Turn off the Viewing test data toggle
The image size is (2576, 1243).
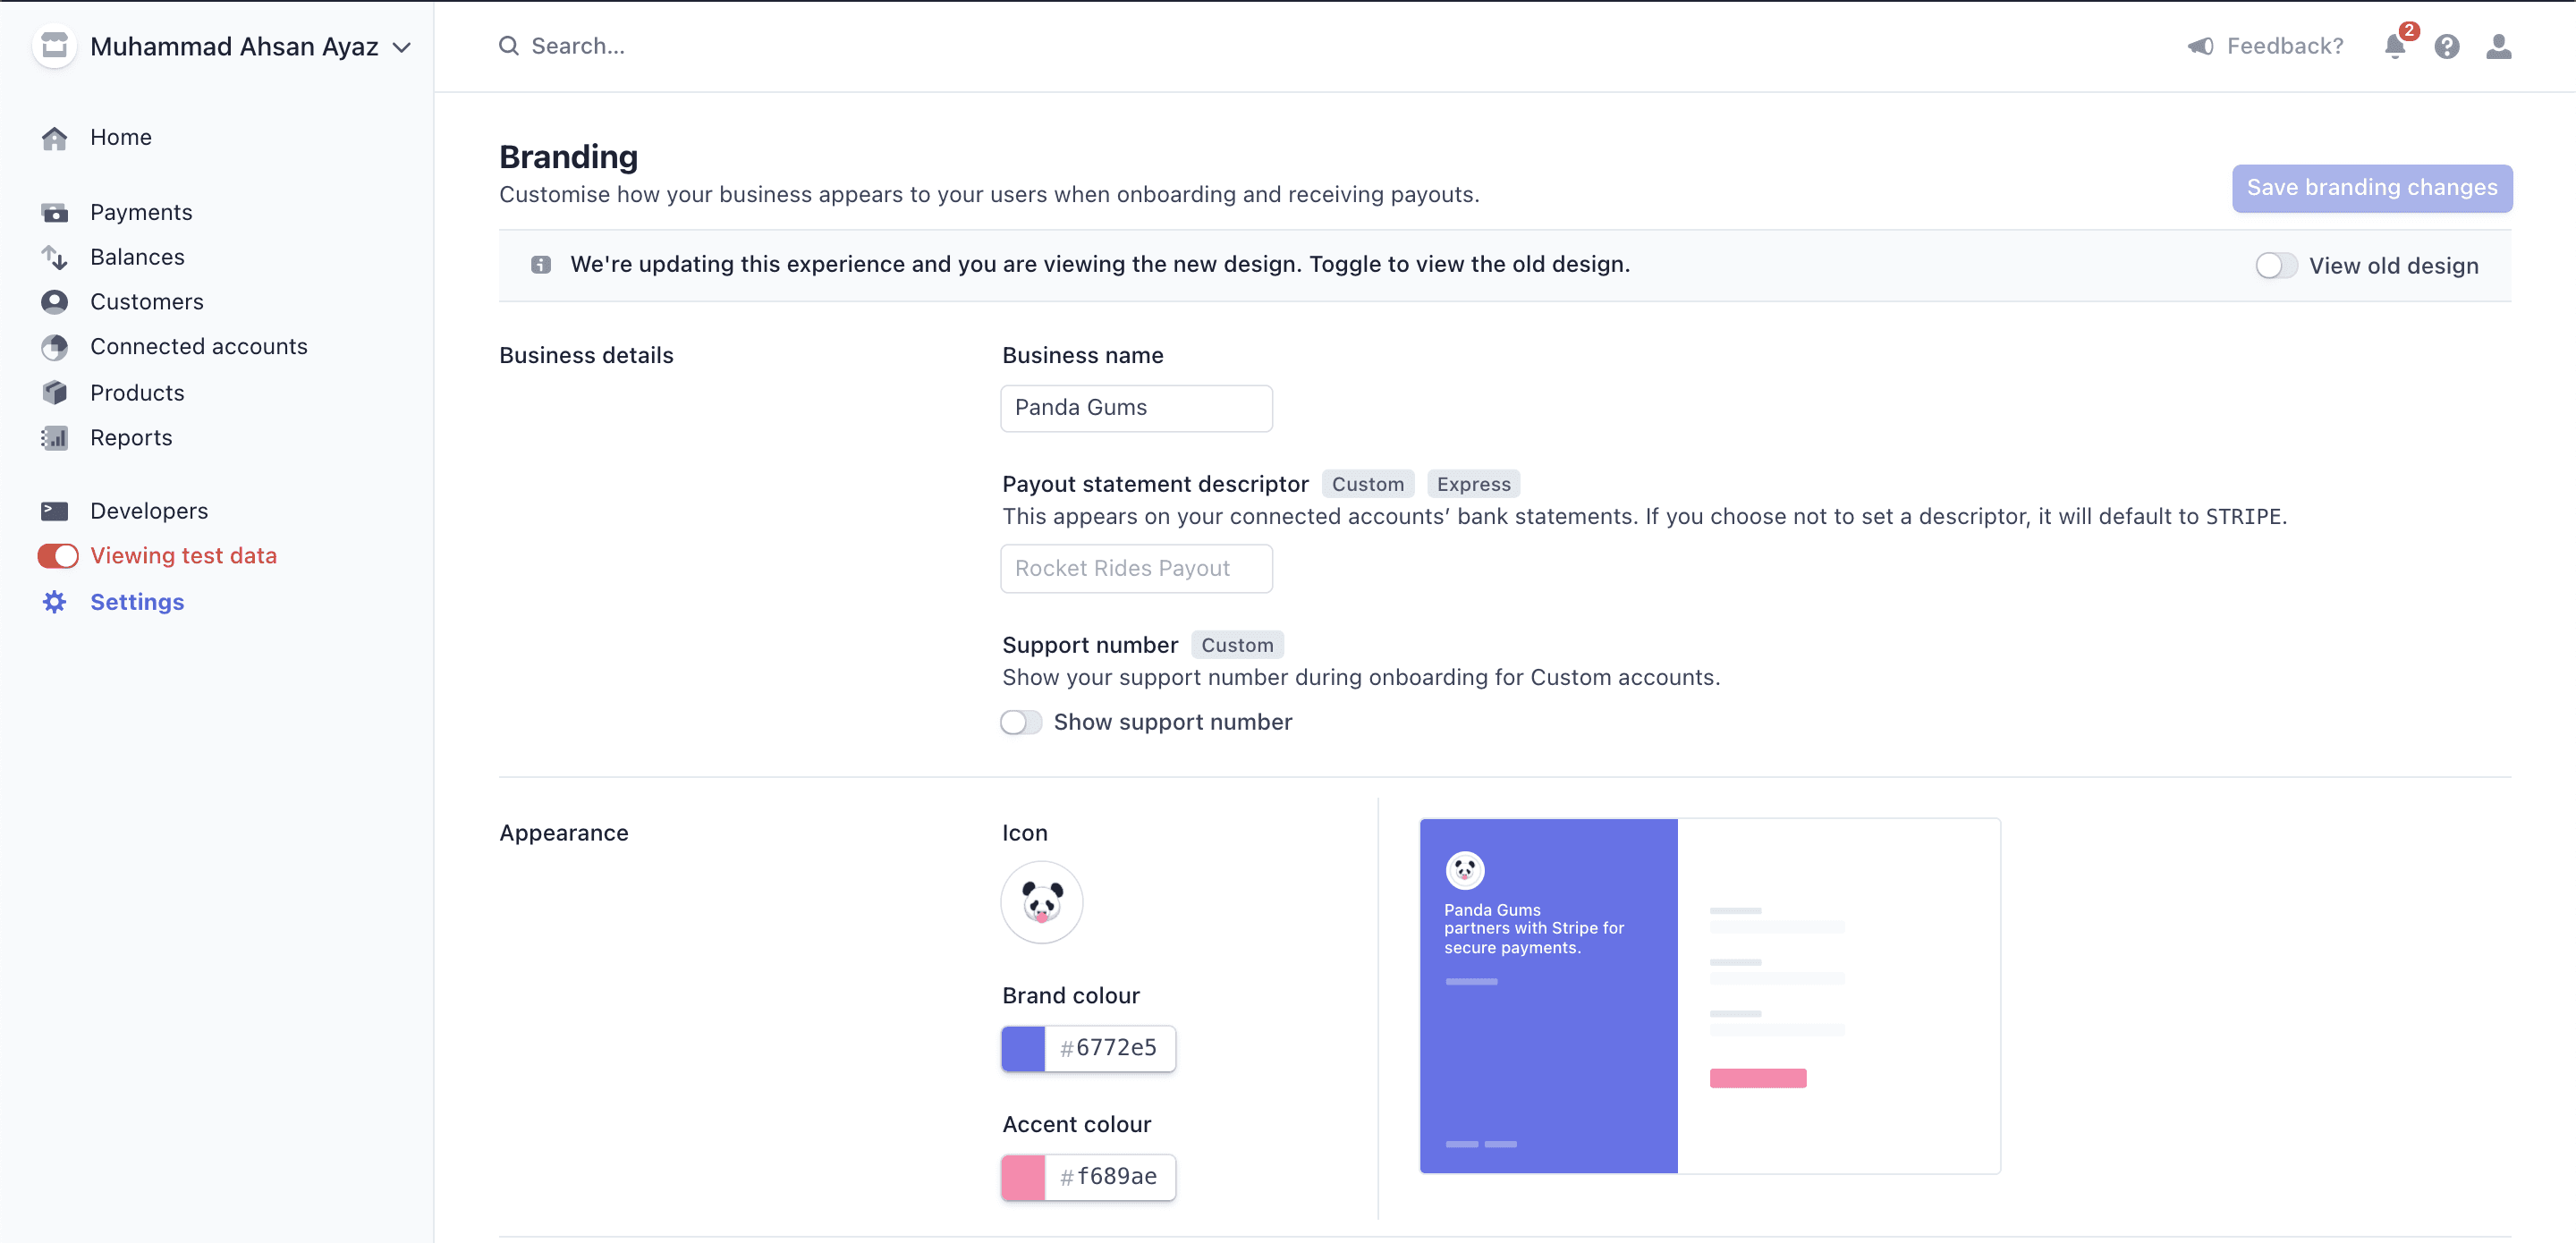coord(58,556)
